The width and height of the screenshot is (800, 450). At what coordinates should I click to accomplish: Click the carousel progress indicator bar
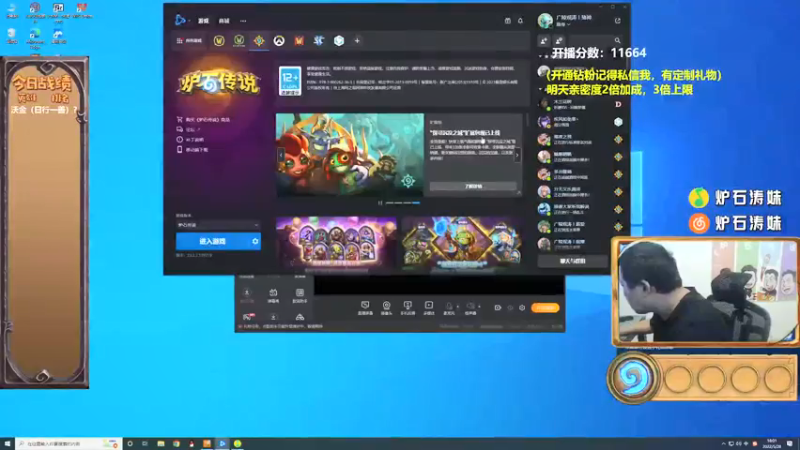[x=403, y=203]
